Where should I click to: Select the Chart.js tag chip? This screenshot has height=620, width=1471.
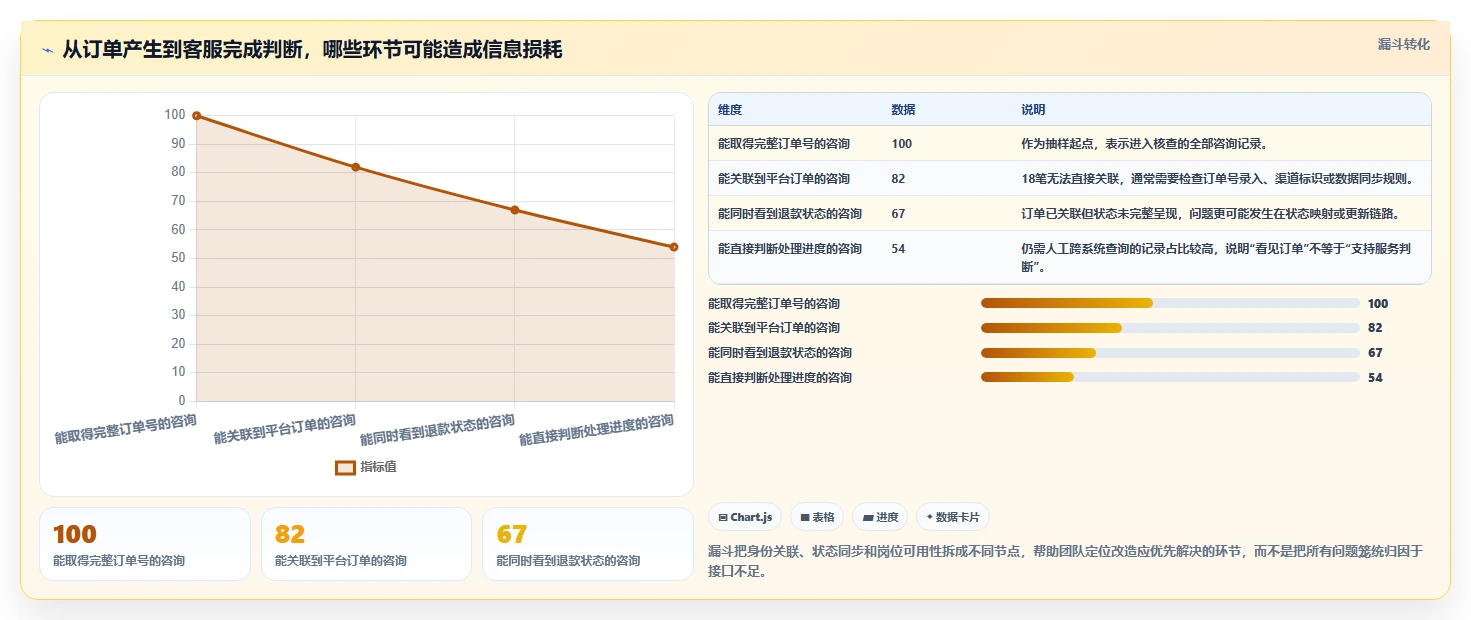(745, 517)
